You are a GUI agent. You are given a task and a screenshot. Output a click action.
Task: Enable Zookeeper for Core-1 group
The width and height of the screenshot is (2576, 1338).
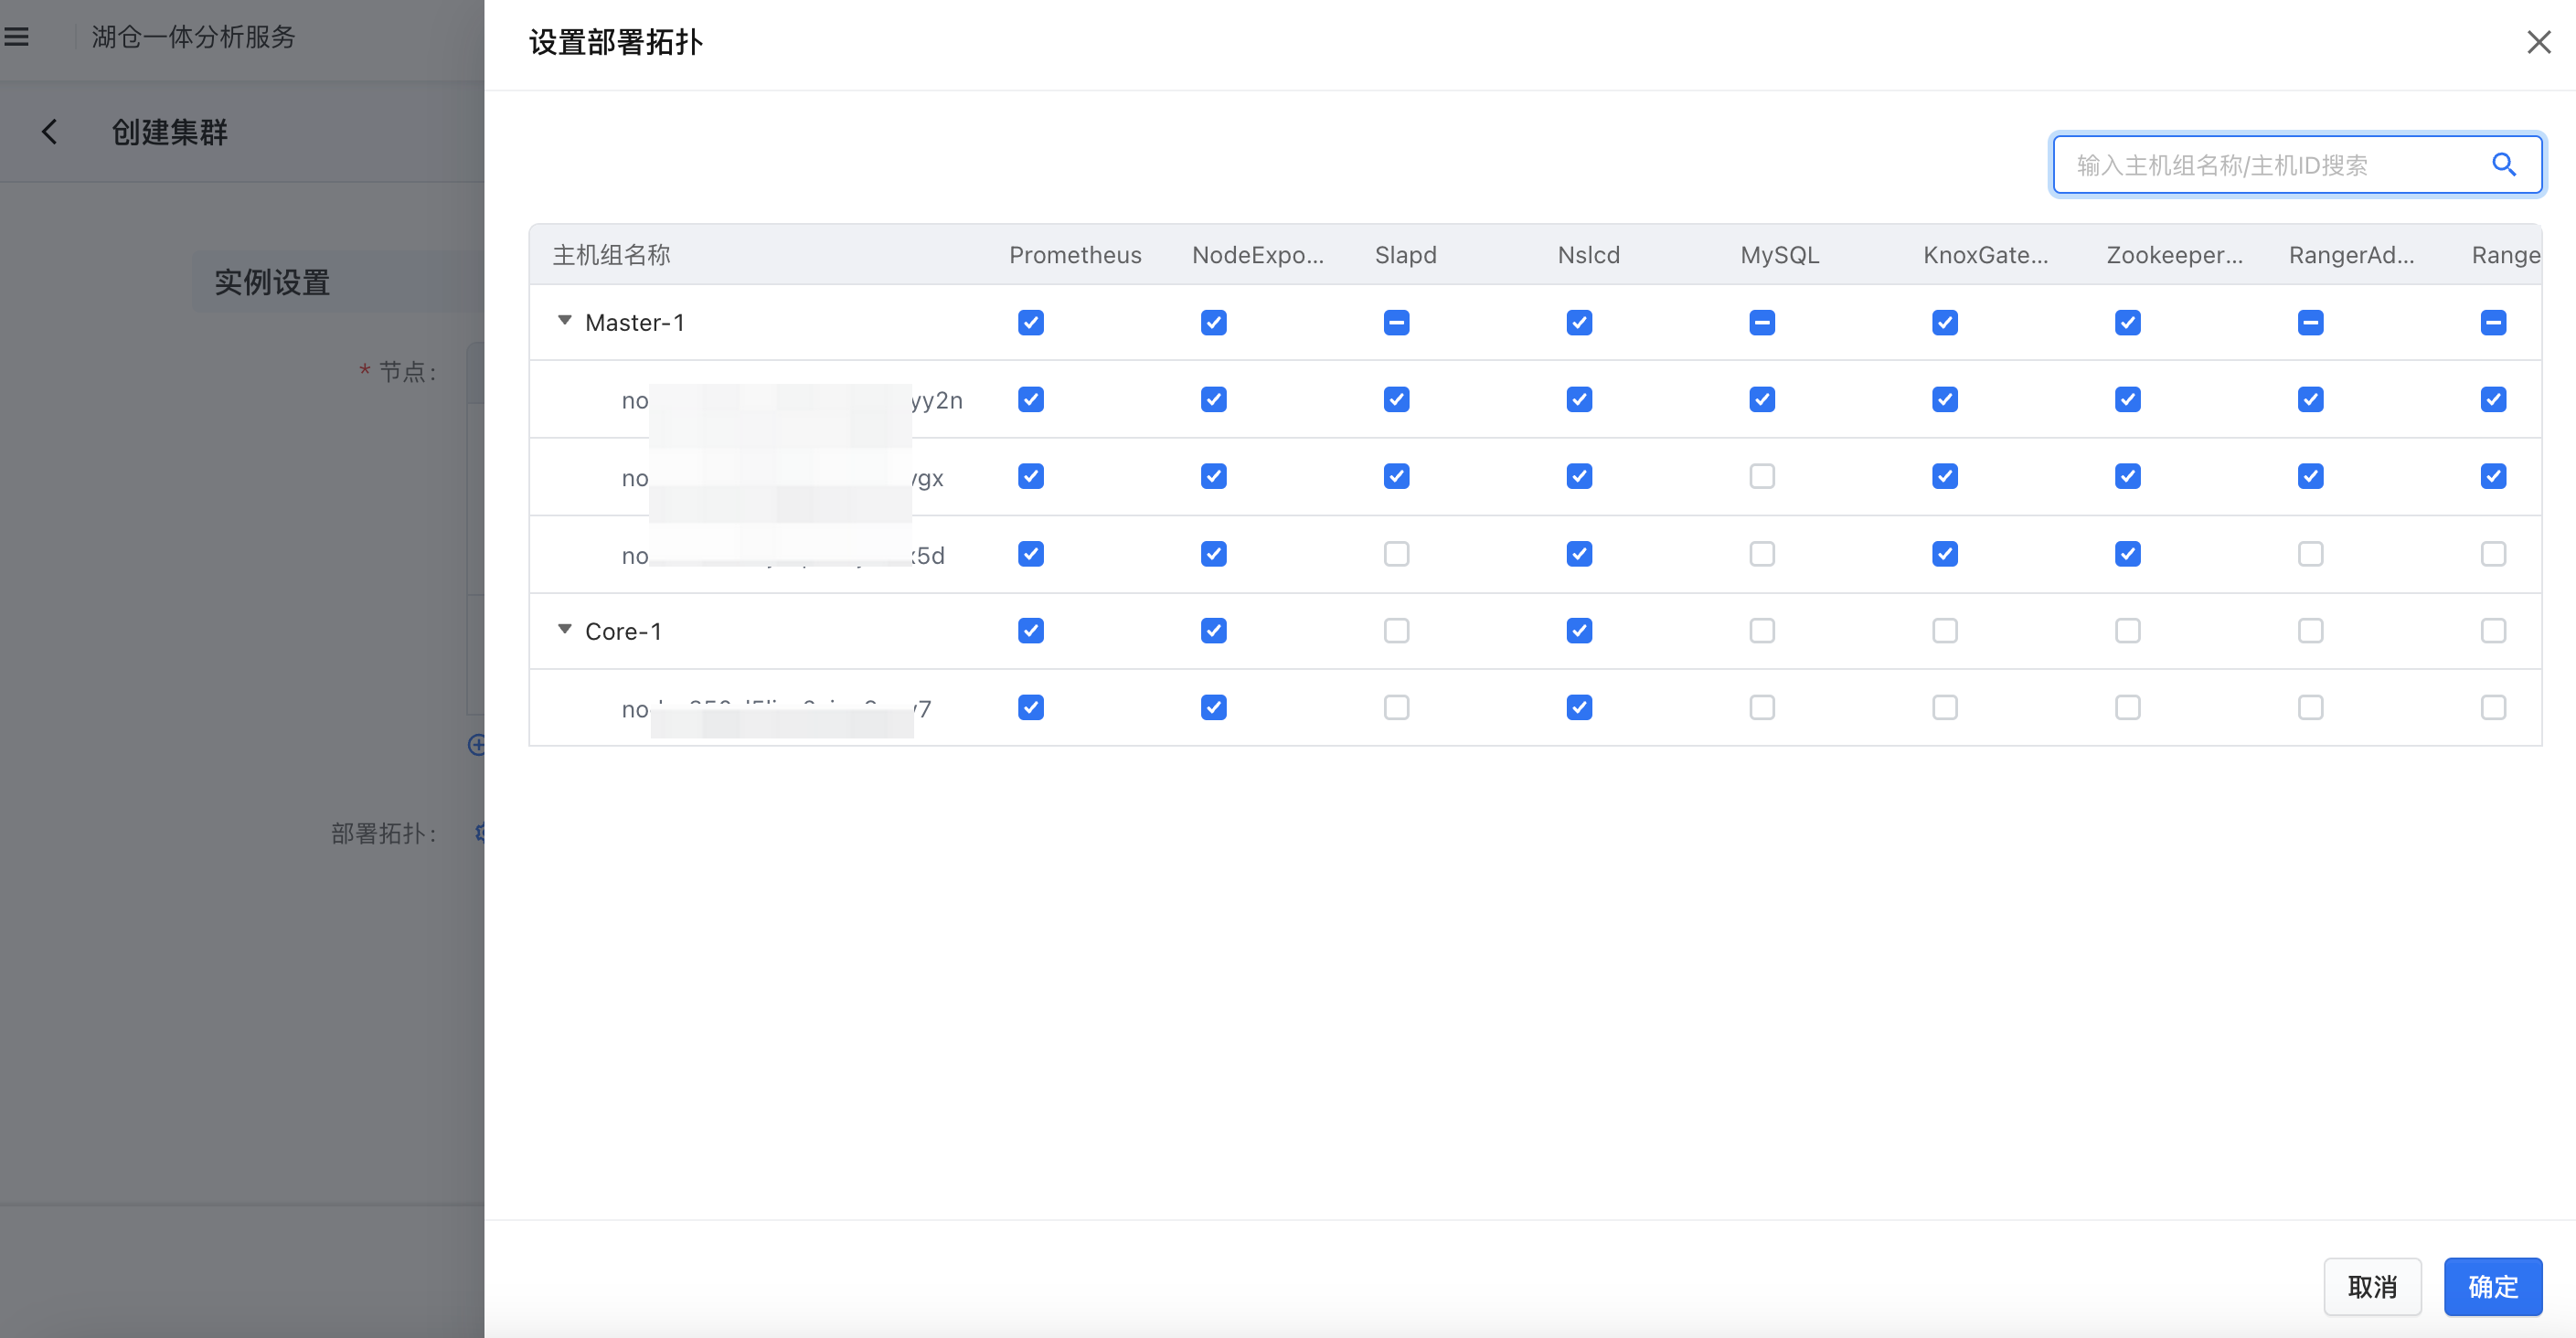[x=2128, y=630]
